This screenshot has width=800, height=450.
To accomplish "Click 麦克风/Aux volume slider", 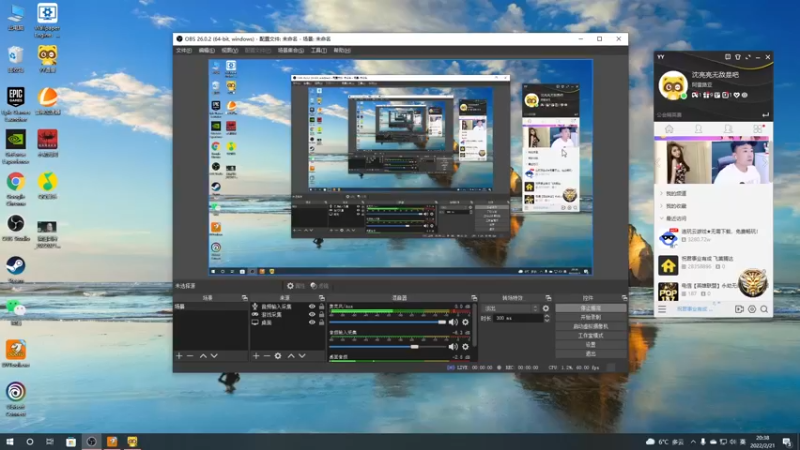I will 388,322.
